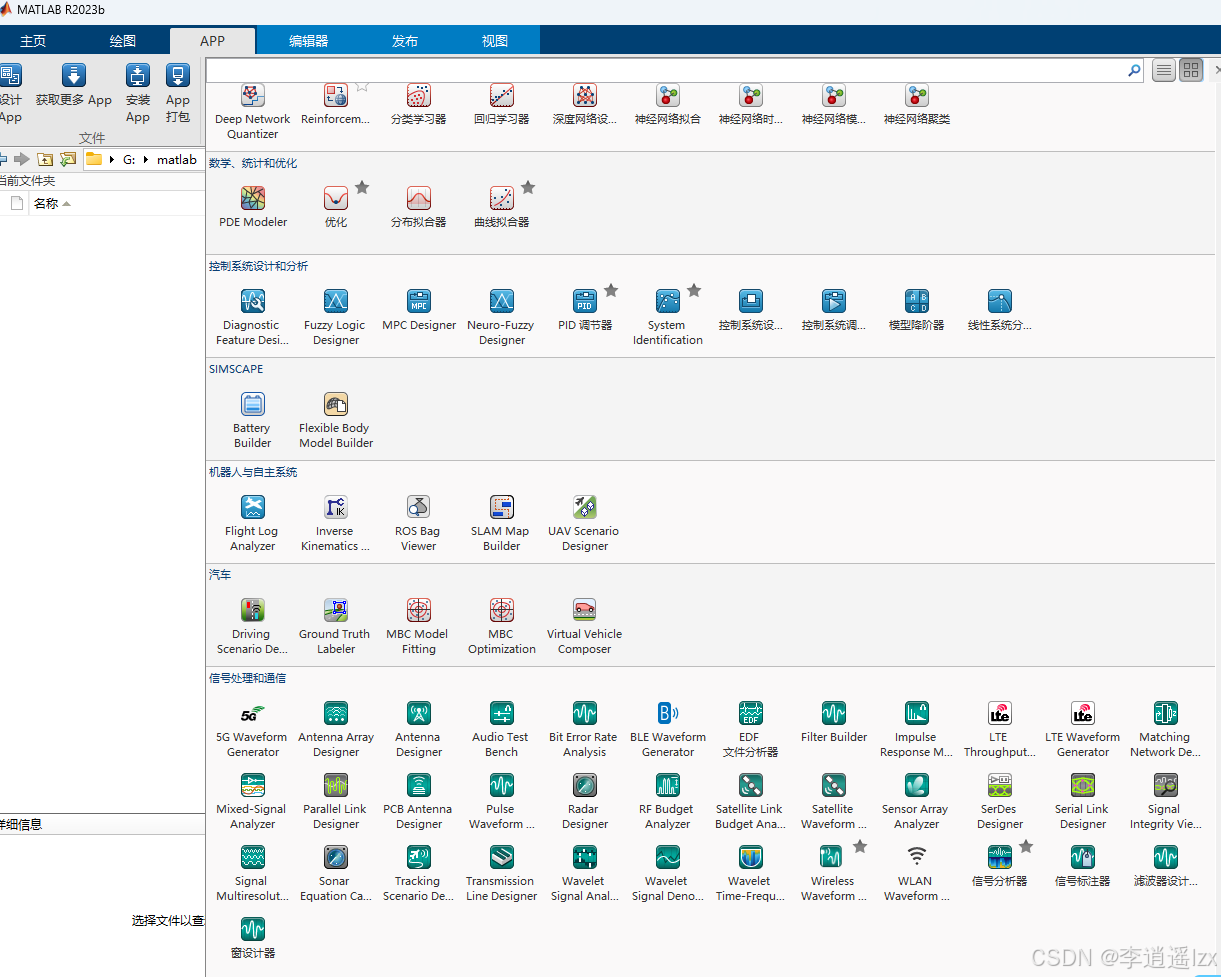The image size is (1221, 977).
Task: Open the Antenna Array Designer app
Action: tap(336, 729)
